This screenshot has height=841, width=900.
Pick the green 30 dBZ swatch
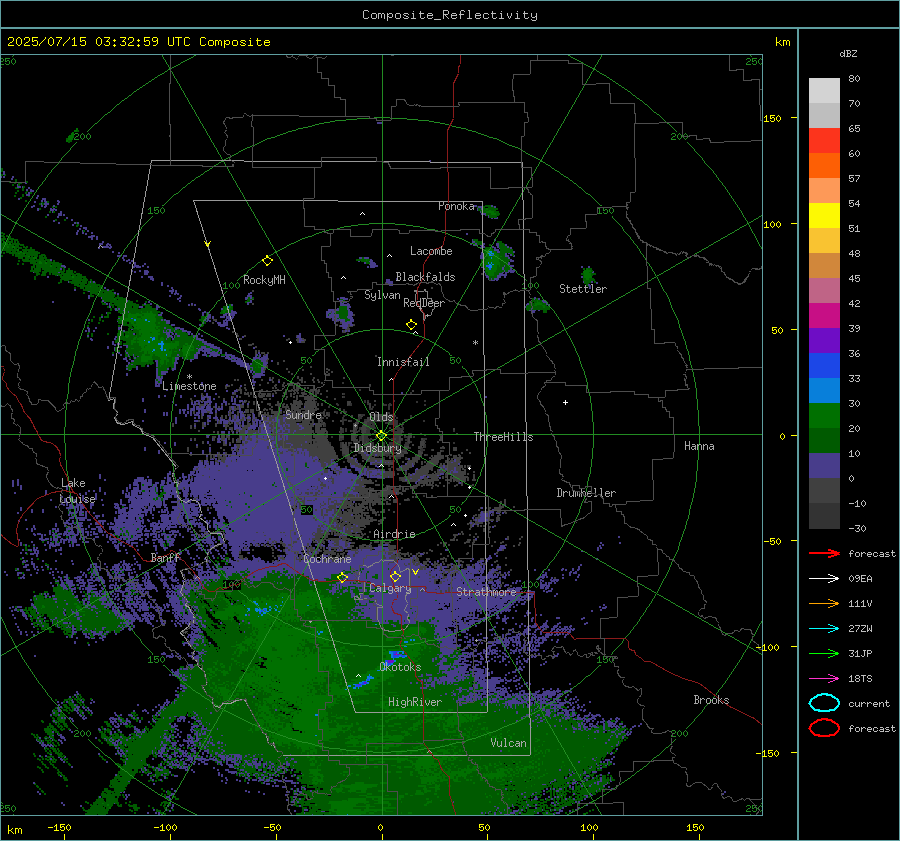point(824,415)
